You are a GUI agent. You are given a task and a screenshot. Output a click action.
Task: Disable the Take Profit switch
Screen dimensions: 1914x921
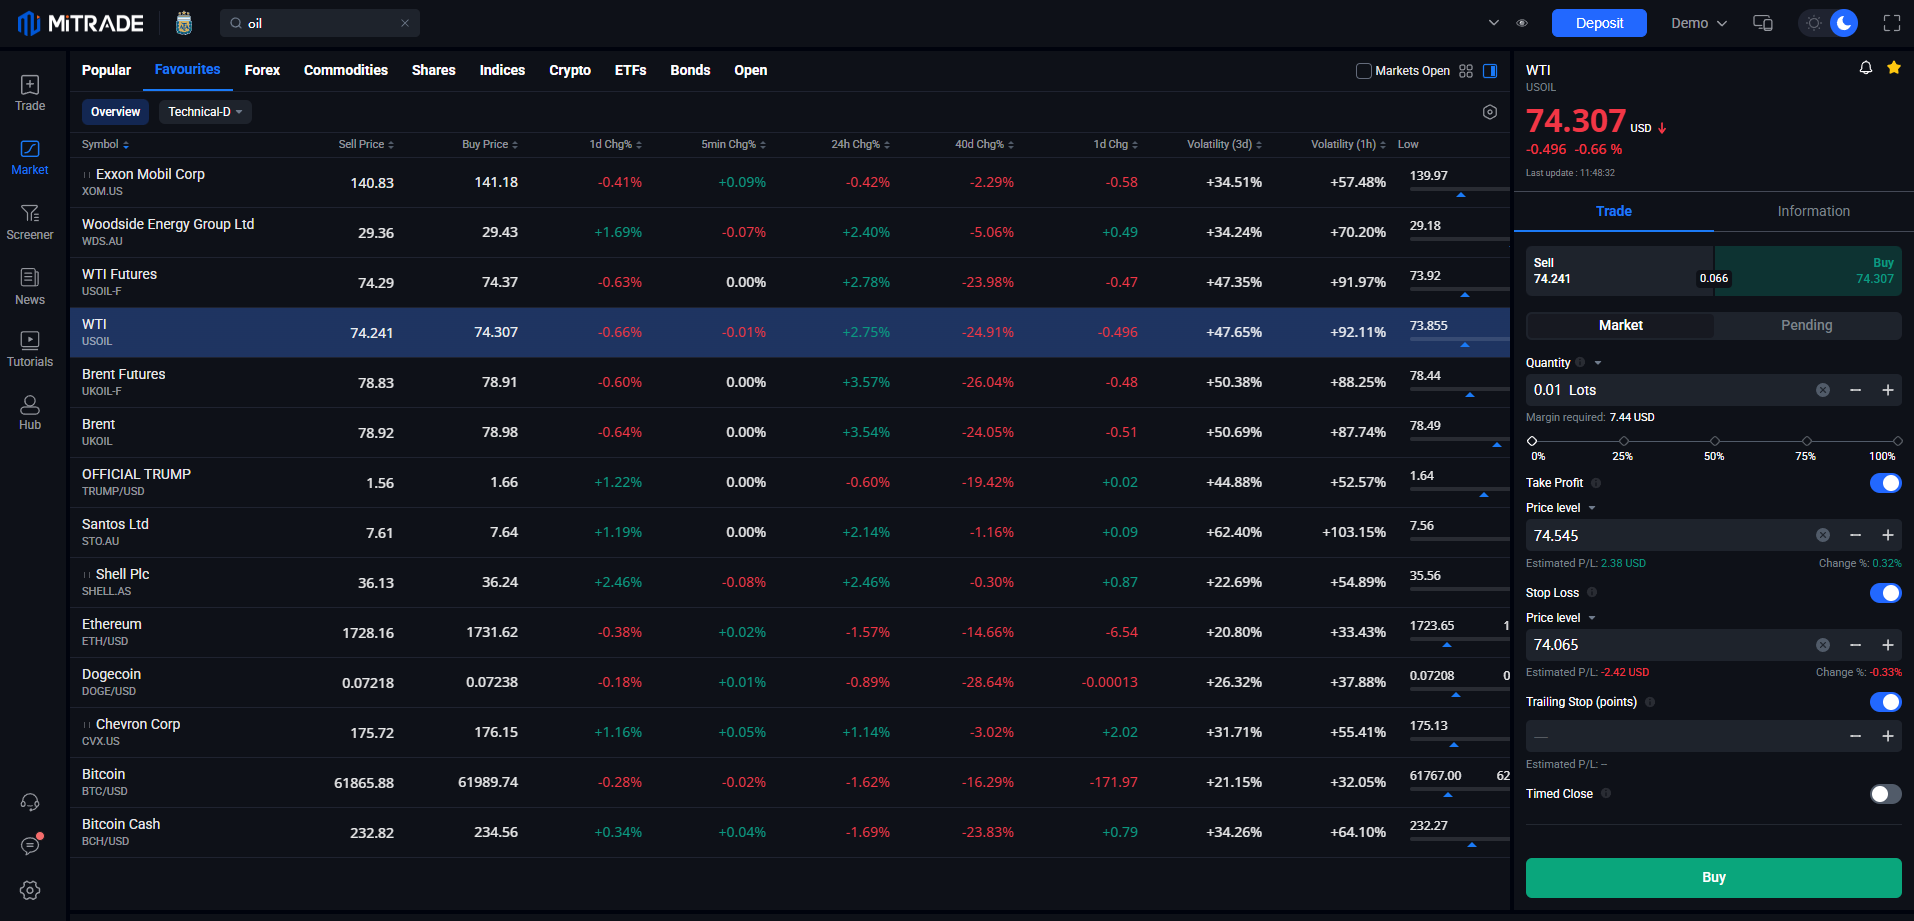[x=1886, y=483]
